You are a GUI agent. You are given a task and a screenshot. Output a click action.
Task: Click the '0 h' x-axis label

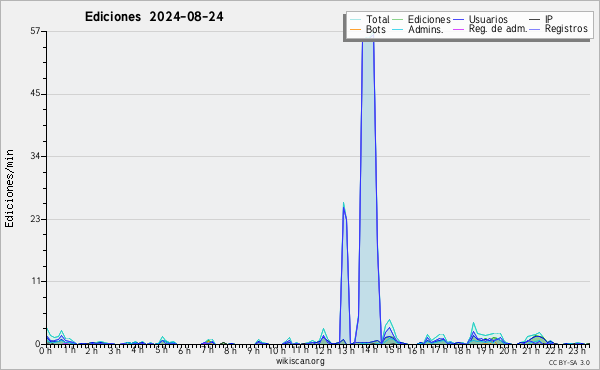pos(46,351)
